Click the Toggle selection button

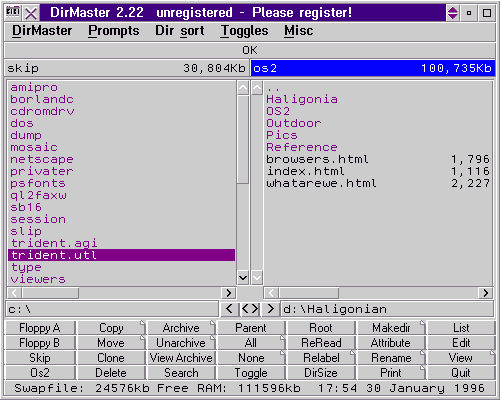point(251,373)
